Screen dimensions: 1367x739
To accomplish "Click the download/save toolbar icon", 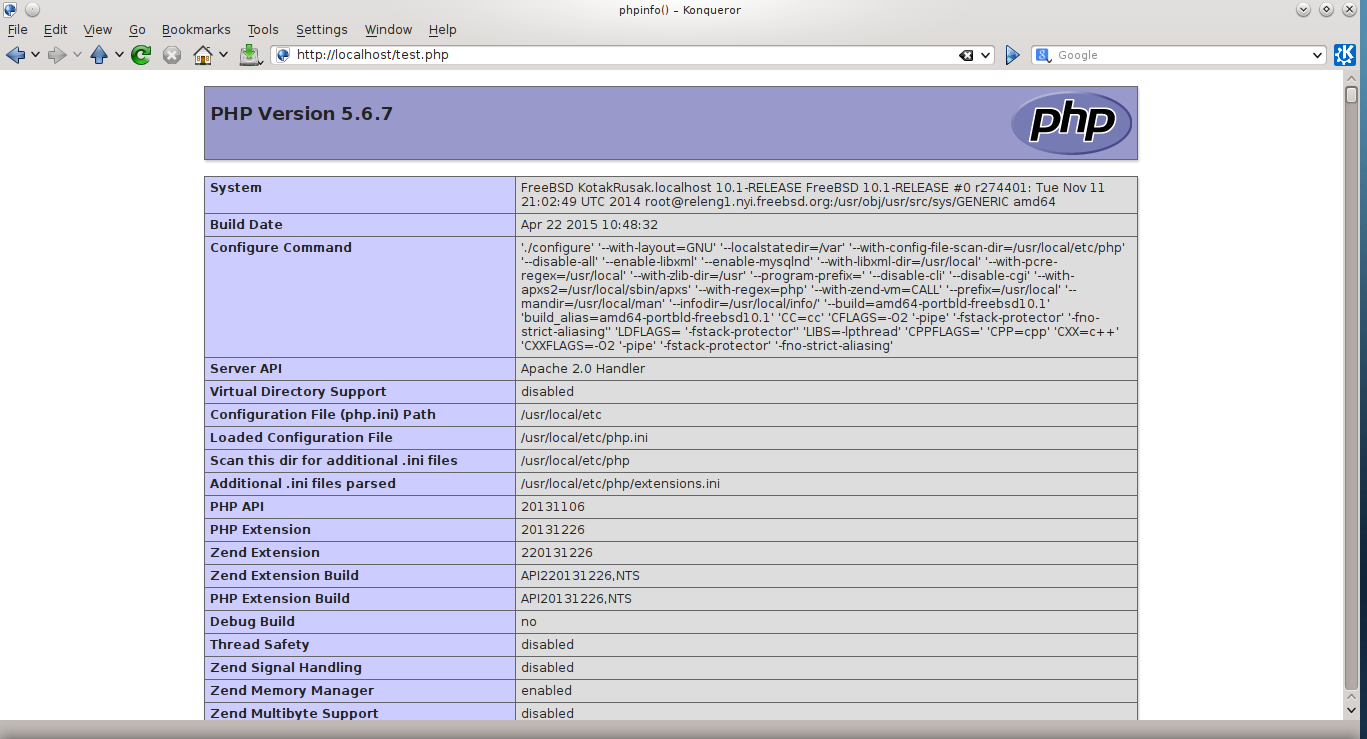I will pos(249,55).
